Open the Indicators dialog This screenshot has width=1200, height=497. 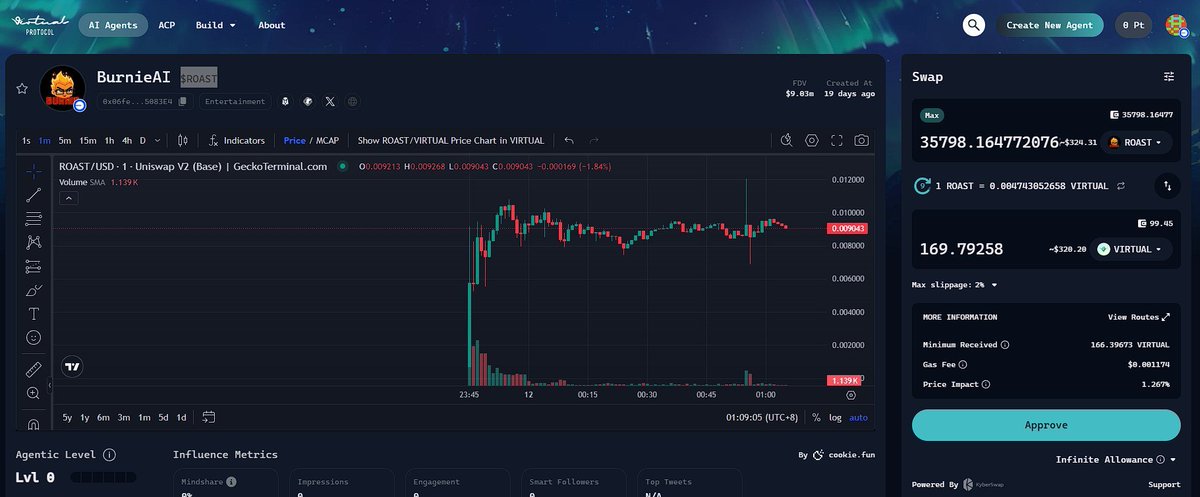coord(237,141)
